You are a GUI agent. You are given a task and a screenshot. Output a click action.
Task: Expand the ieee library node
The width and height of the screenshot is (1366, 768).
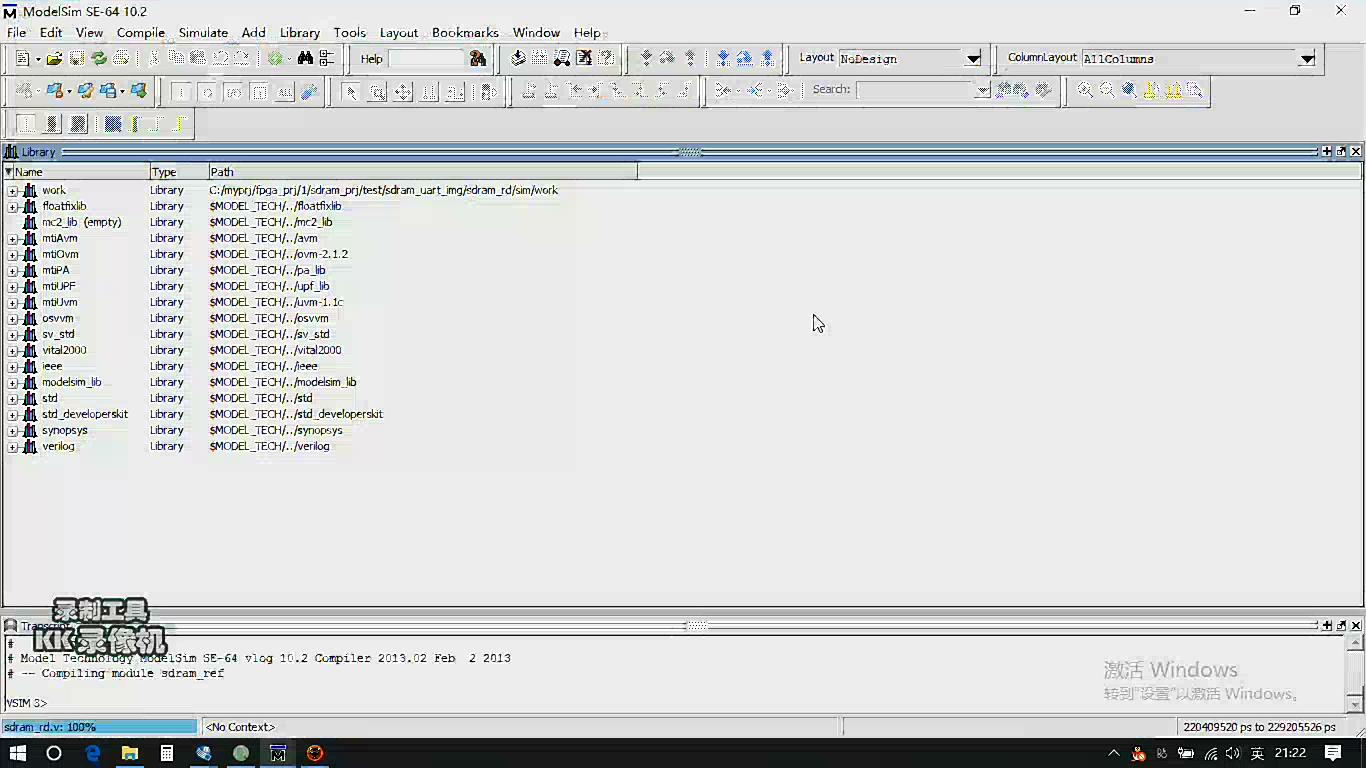[12, 366]
